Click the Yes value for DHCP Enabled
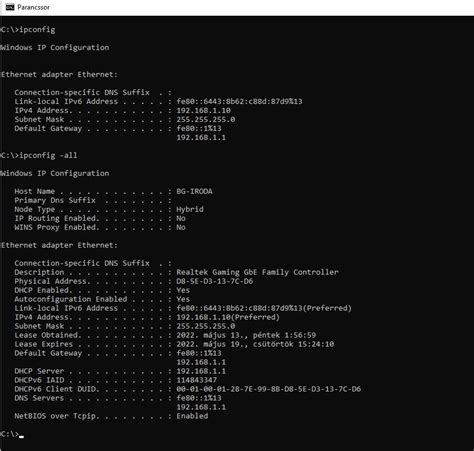 click(183, 290)
